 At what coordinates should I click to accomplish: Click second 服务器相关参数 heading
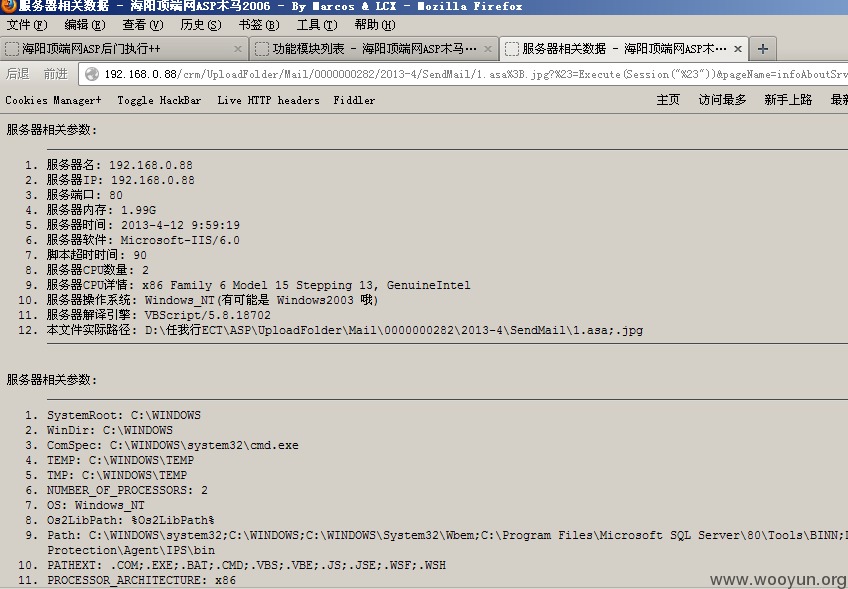(x=52, y=380)
